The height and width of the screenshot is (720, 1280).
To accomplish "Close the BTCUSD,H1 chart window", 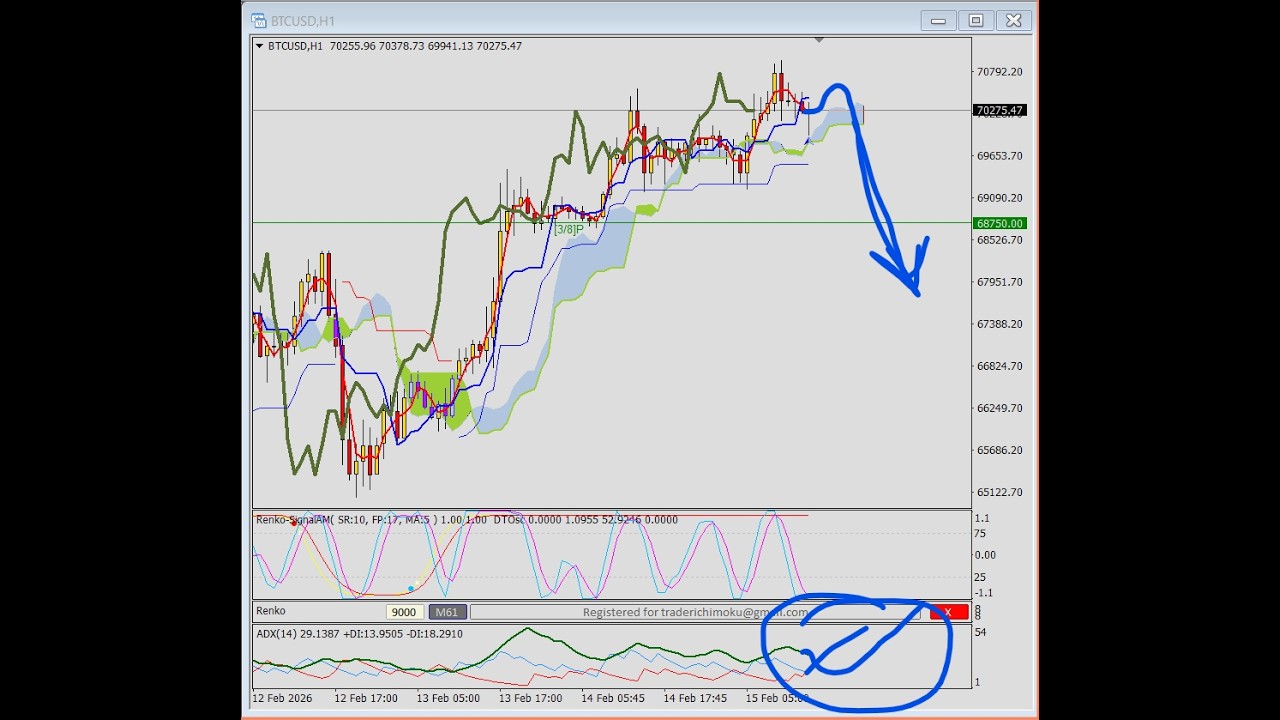I will 1014,21.
